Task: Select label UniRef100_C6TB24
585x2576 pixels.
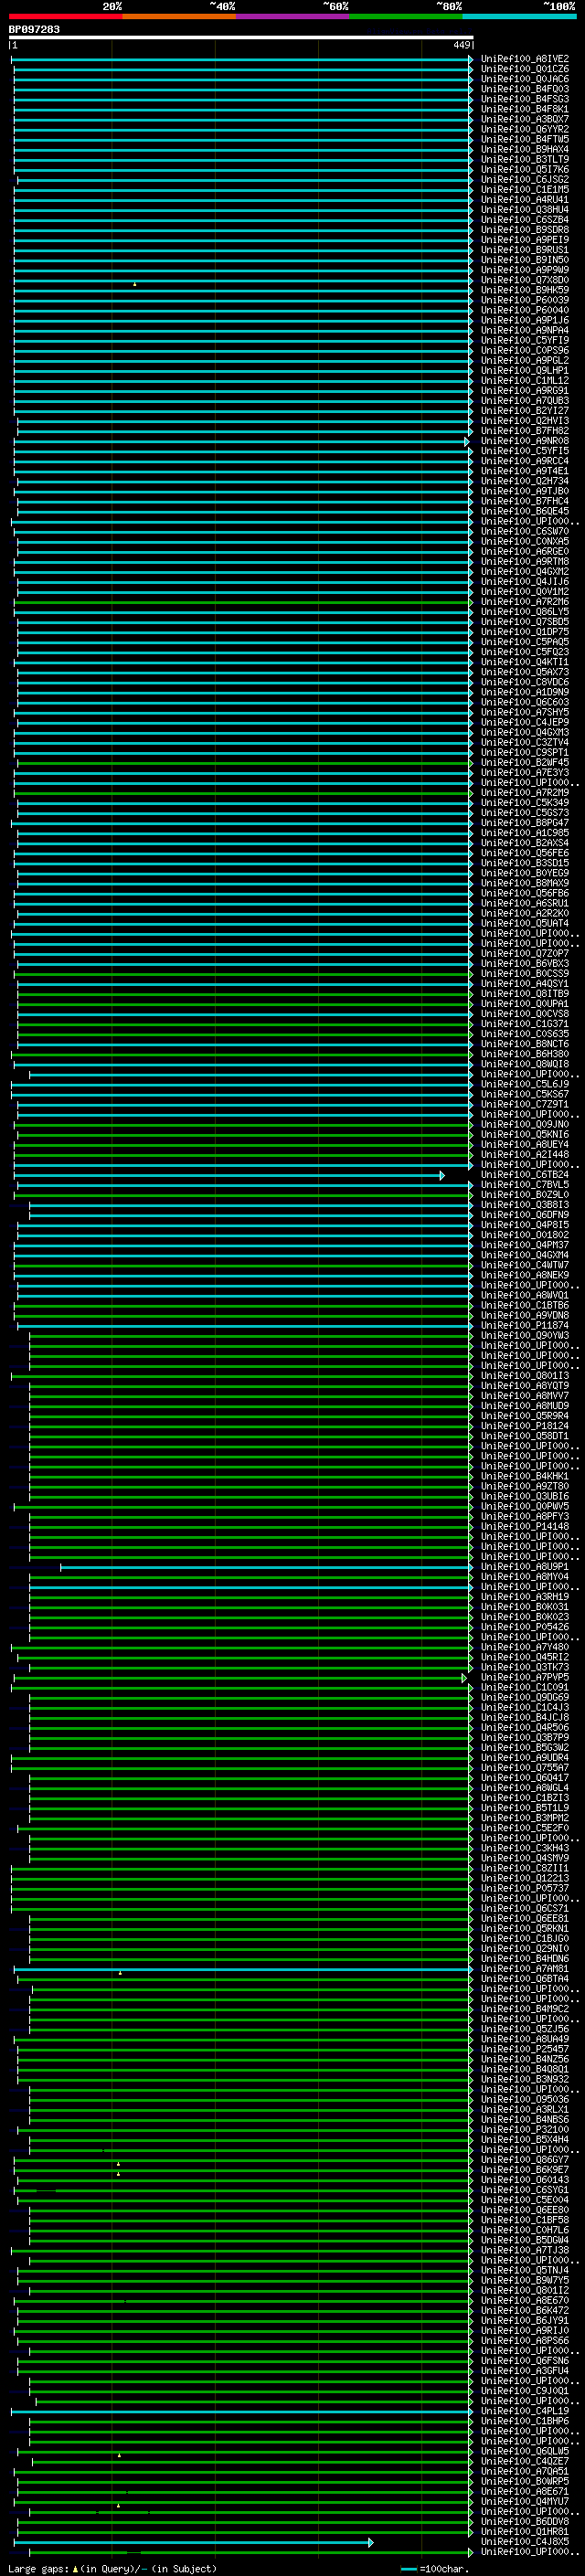Action: (524, 1175)
